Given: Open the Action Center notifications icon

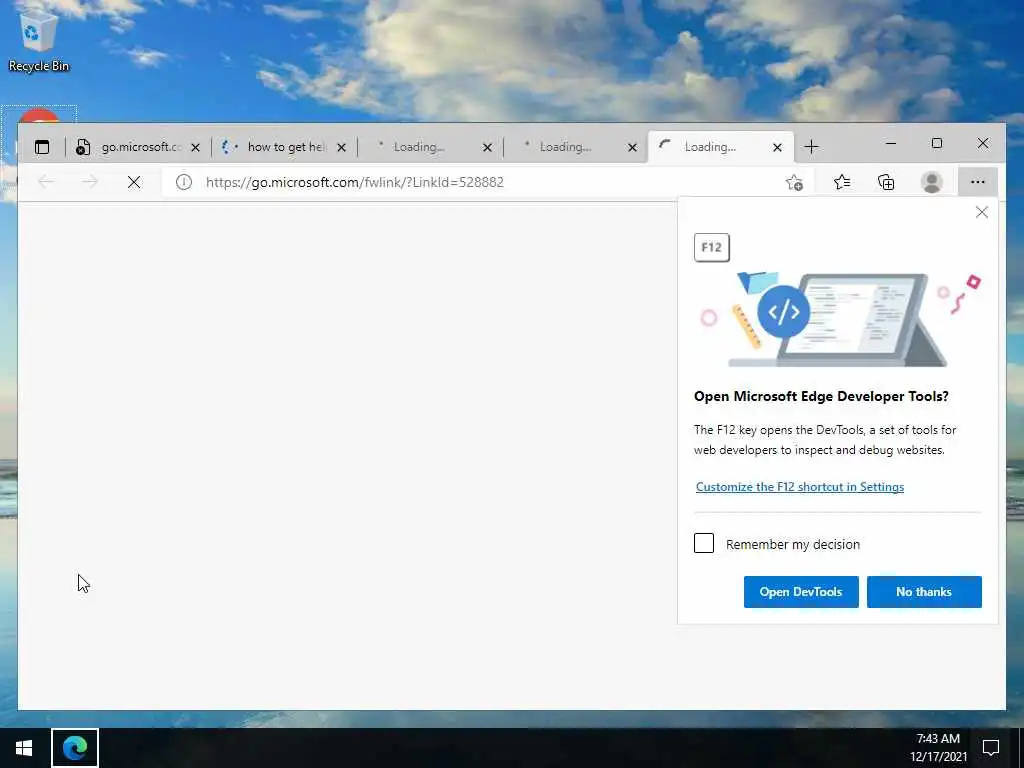Looking at the screenshot, I should [x=991, y=748].
